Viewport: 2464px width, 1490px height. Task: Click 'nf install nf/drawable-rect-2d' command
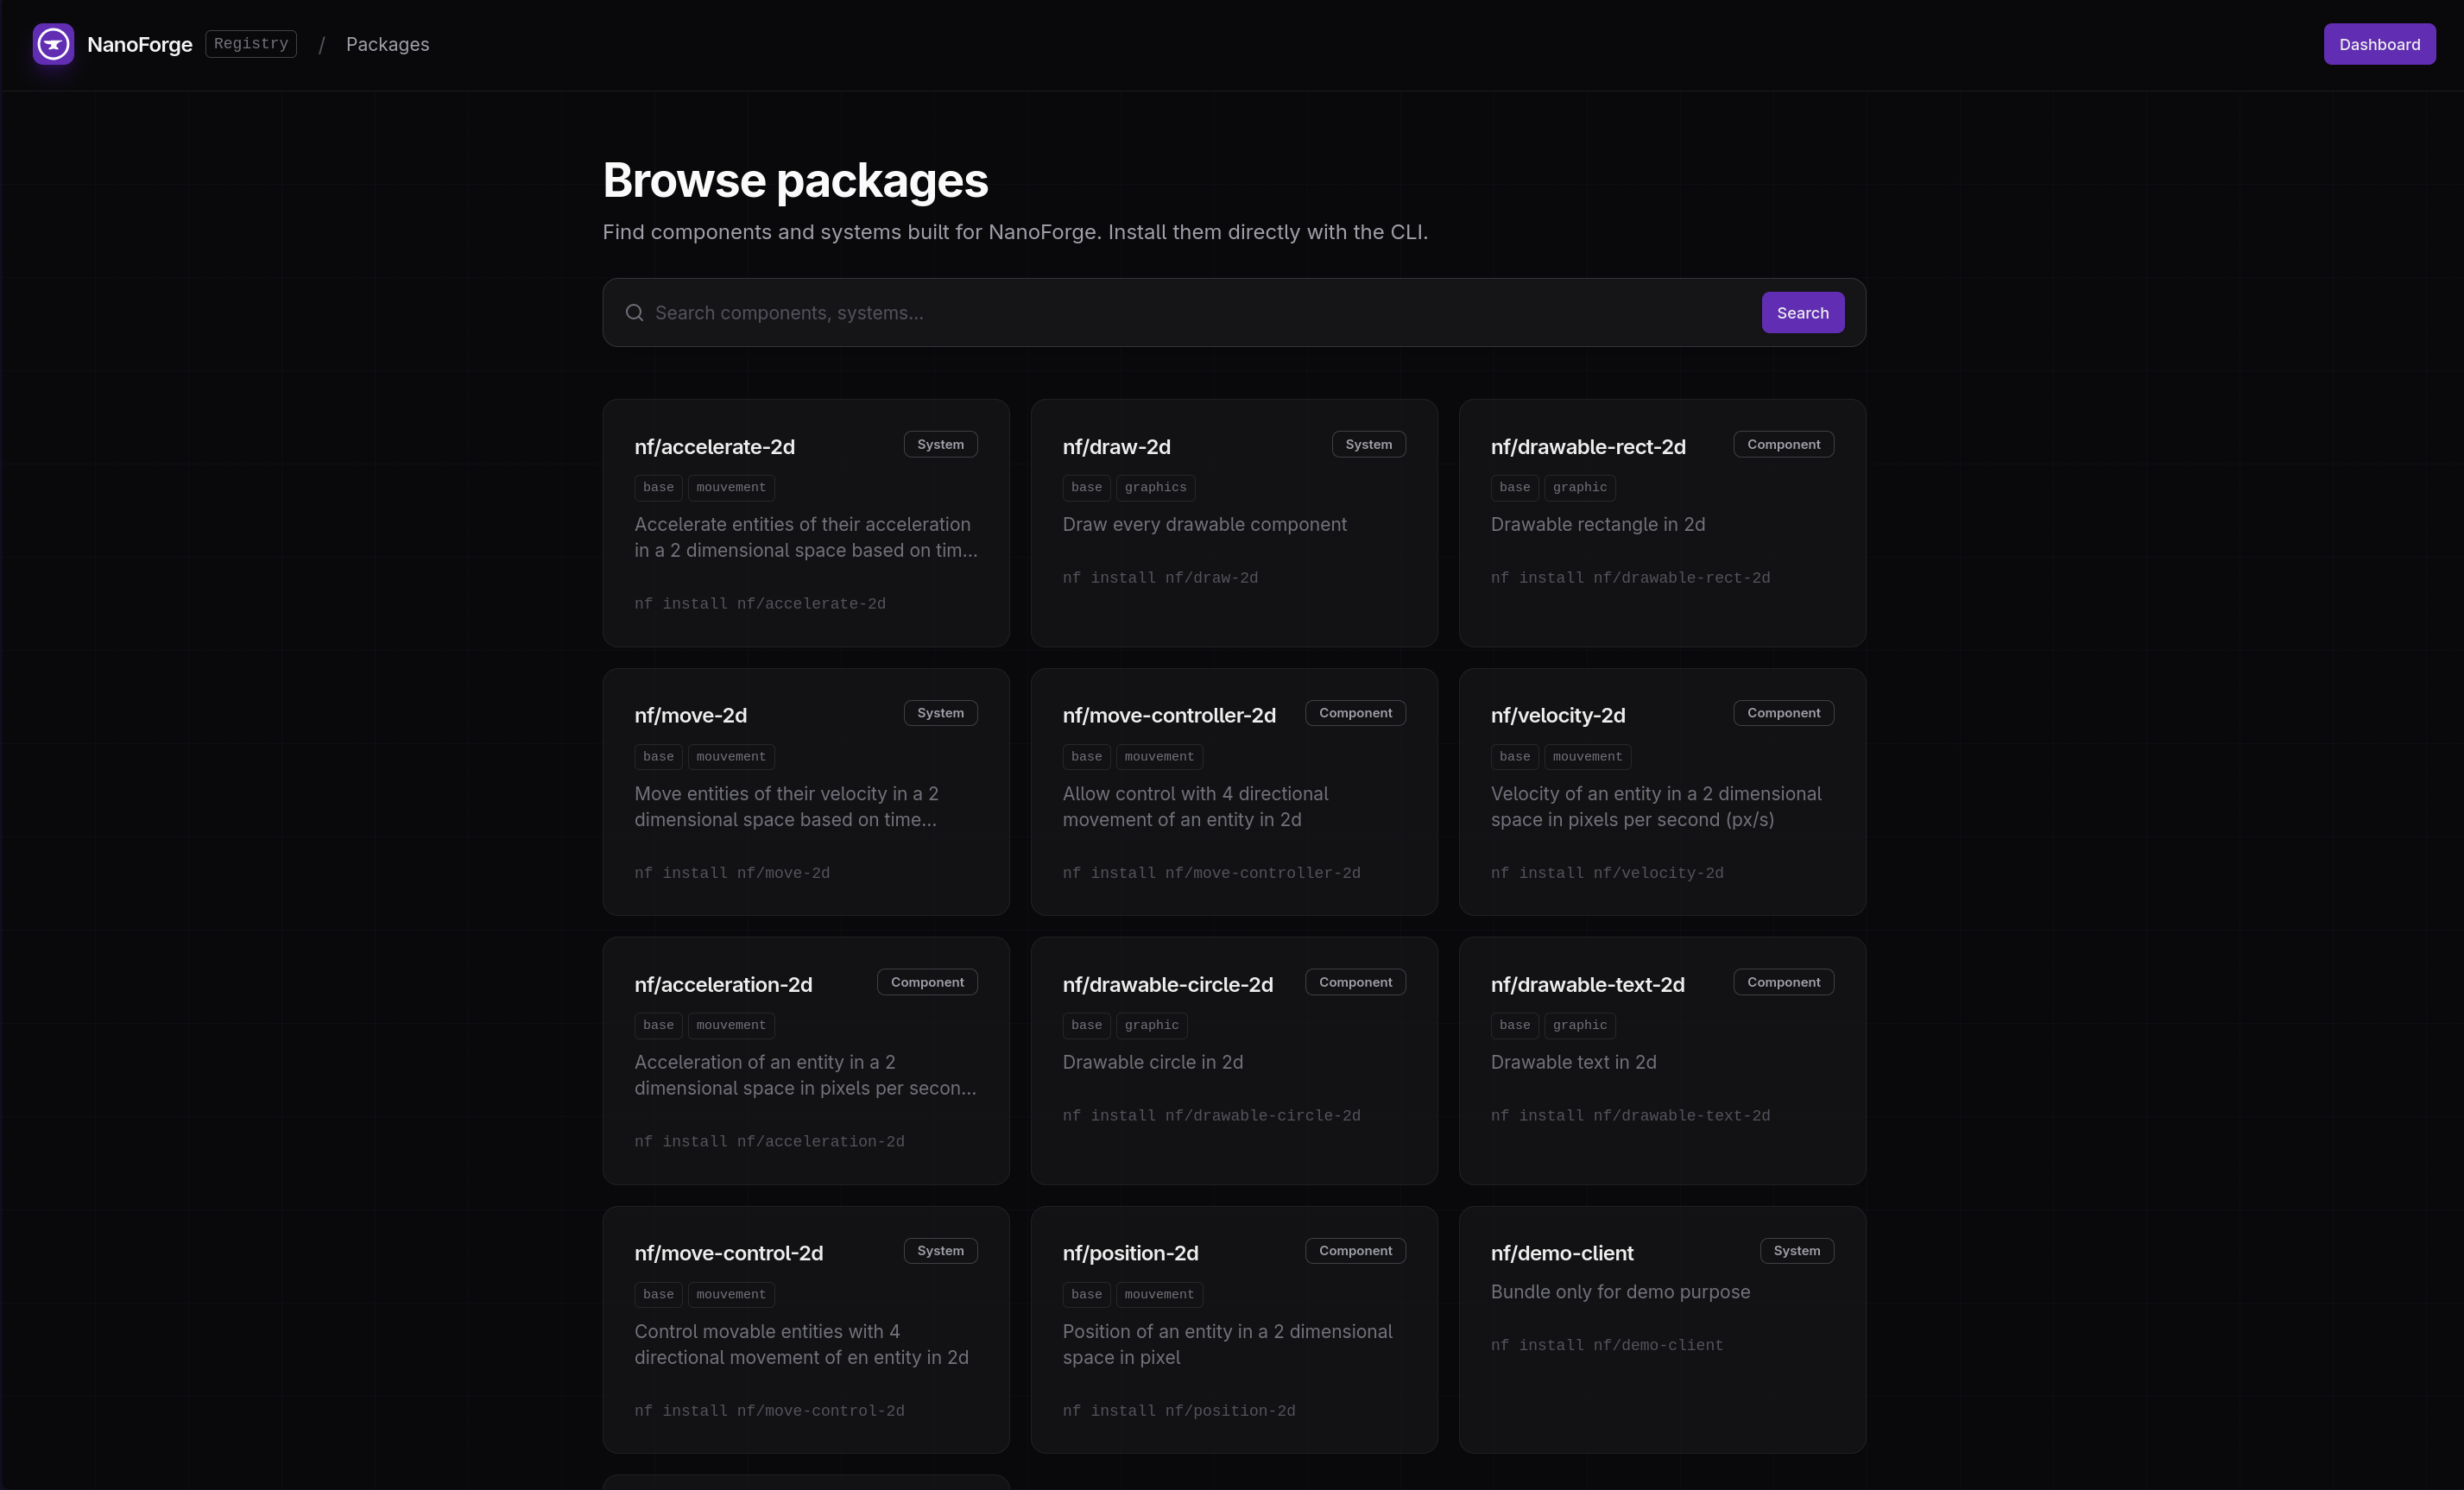tap(1630, 578)
